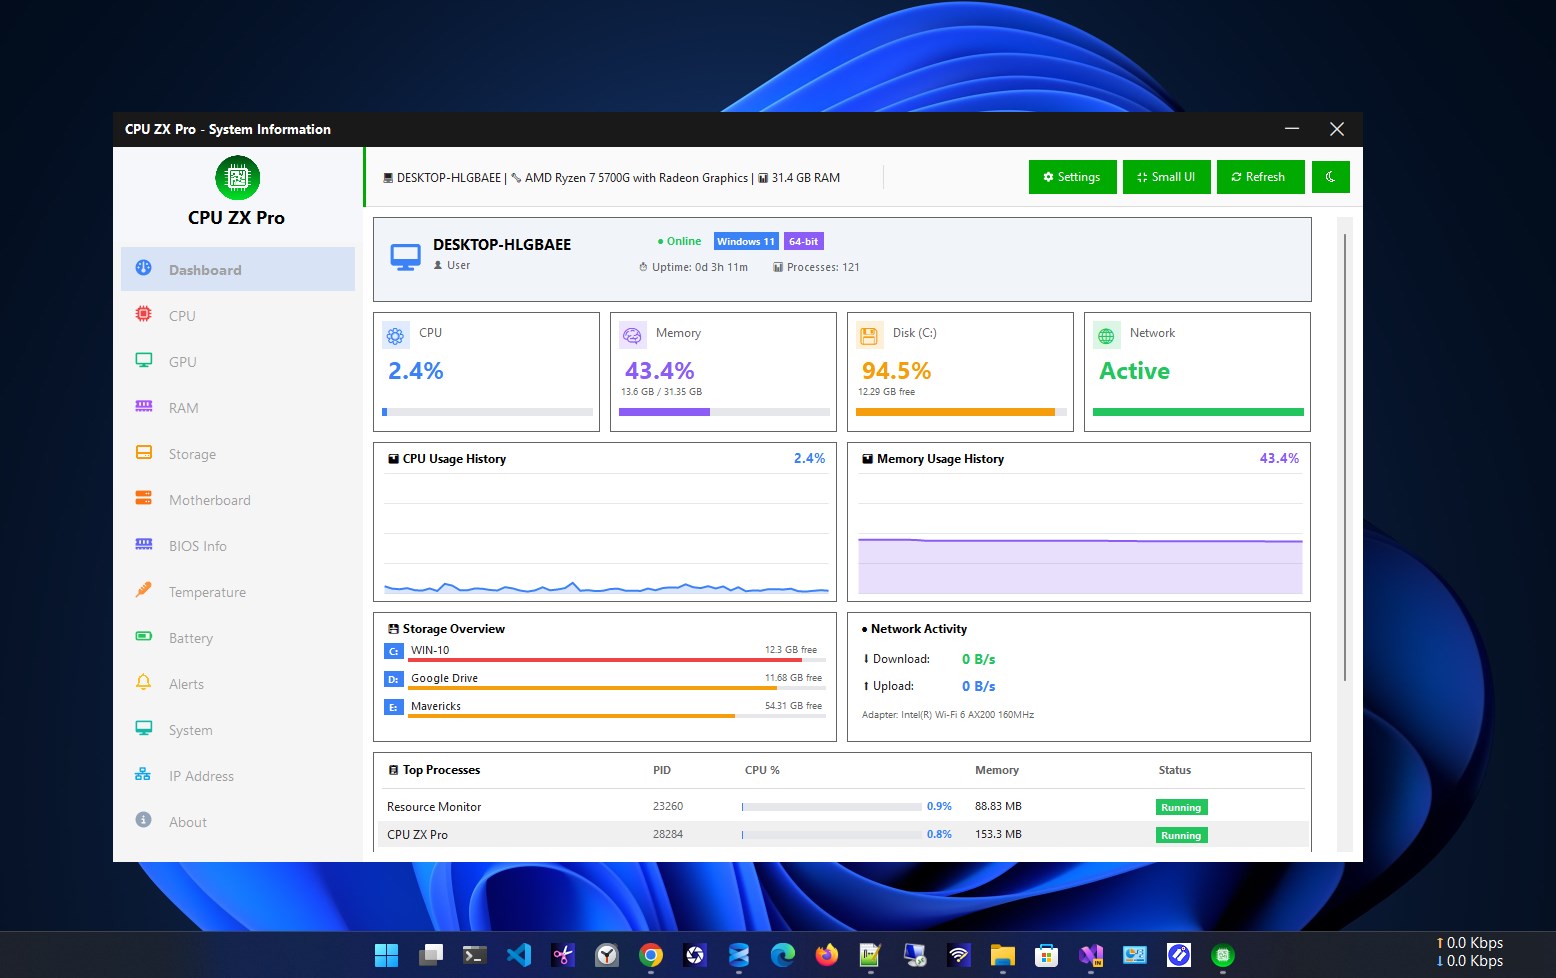Click the Network card globe icon
The height and width of the screenshot is (978, 1556).
[1106, 336]
